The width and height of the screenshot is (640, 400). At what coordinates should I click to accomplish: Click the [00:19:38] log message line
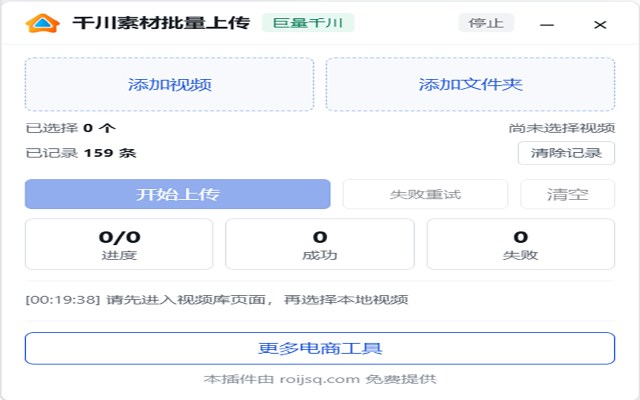coord(217,300)
